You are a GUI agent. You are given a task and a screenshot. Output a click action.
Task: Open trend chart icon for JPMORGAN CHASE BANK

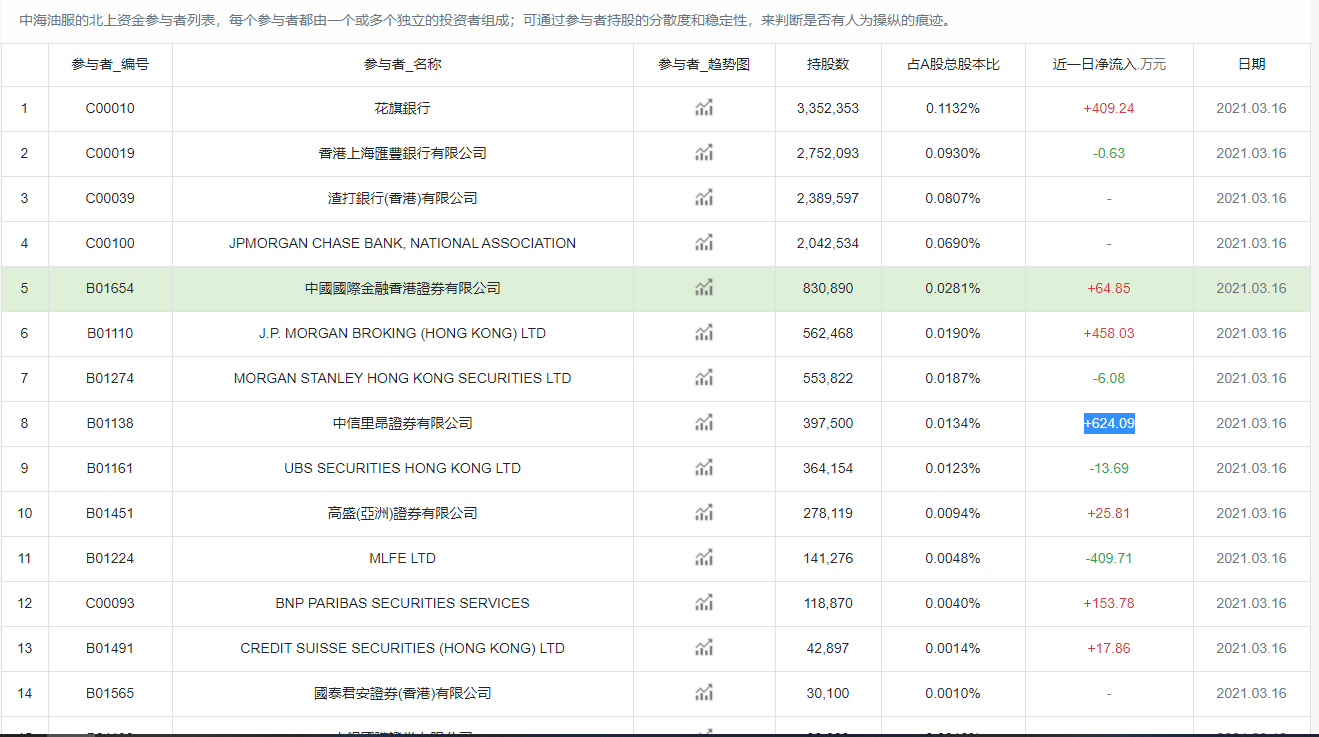coord(704,243)
